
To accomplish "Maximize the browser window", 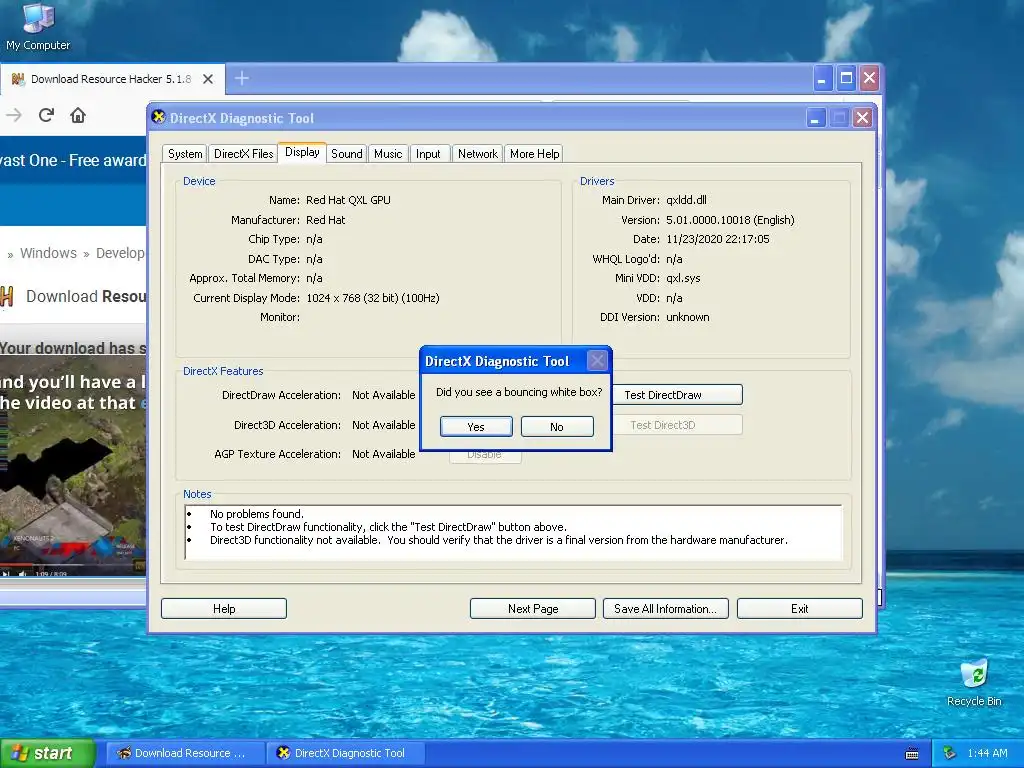I will [846, 79].
